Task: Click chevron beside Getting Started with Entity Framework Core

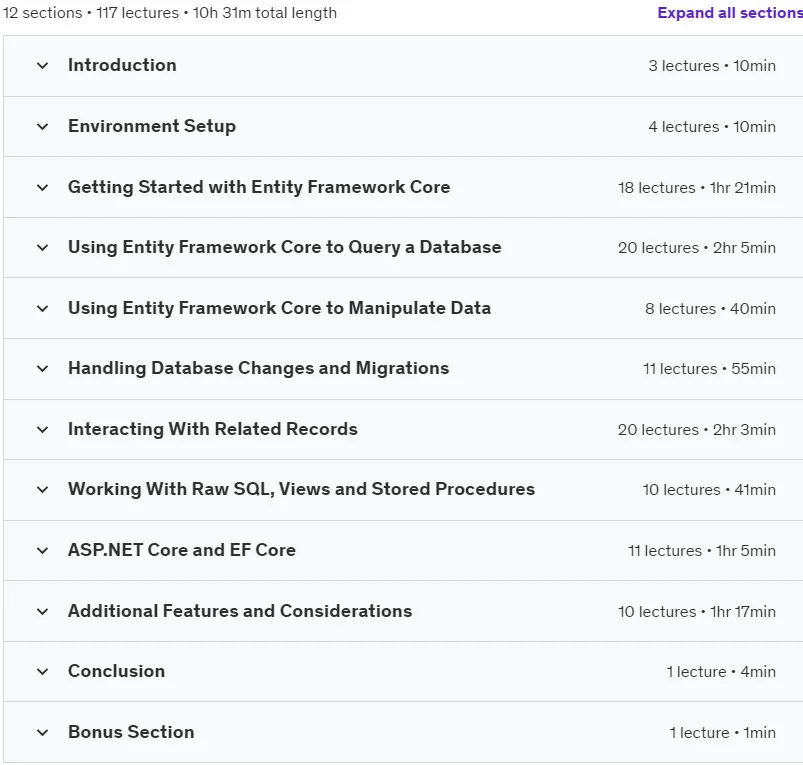Action: point(43,187)
